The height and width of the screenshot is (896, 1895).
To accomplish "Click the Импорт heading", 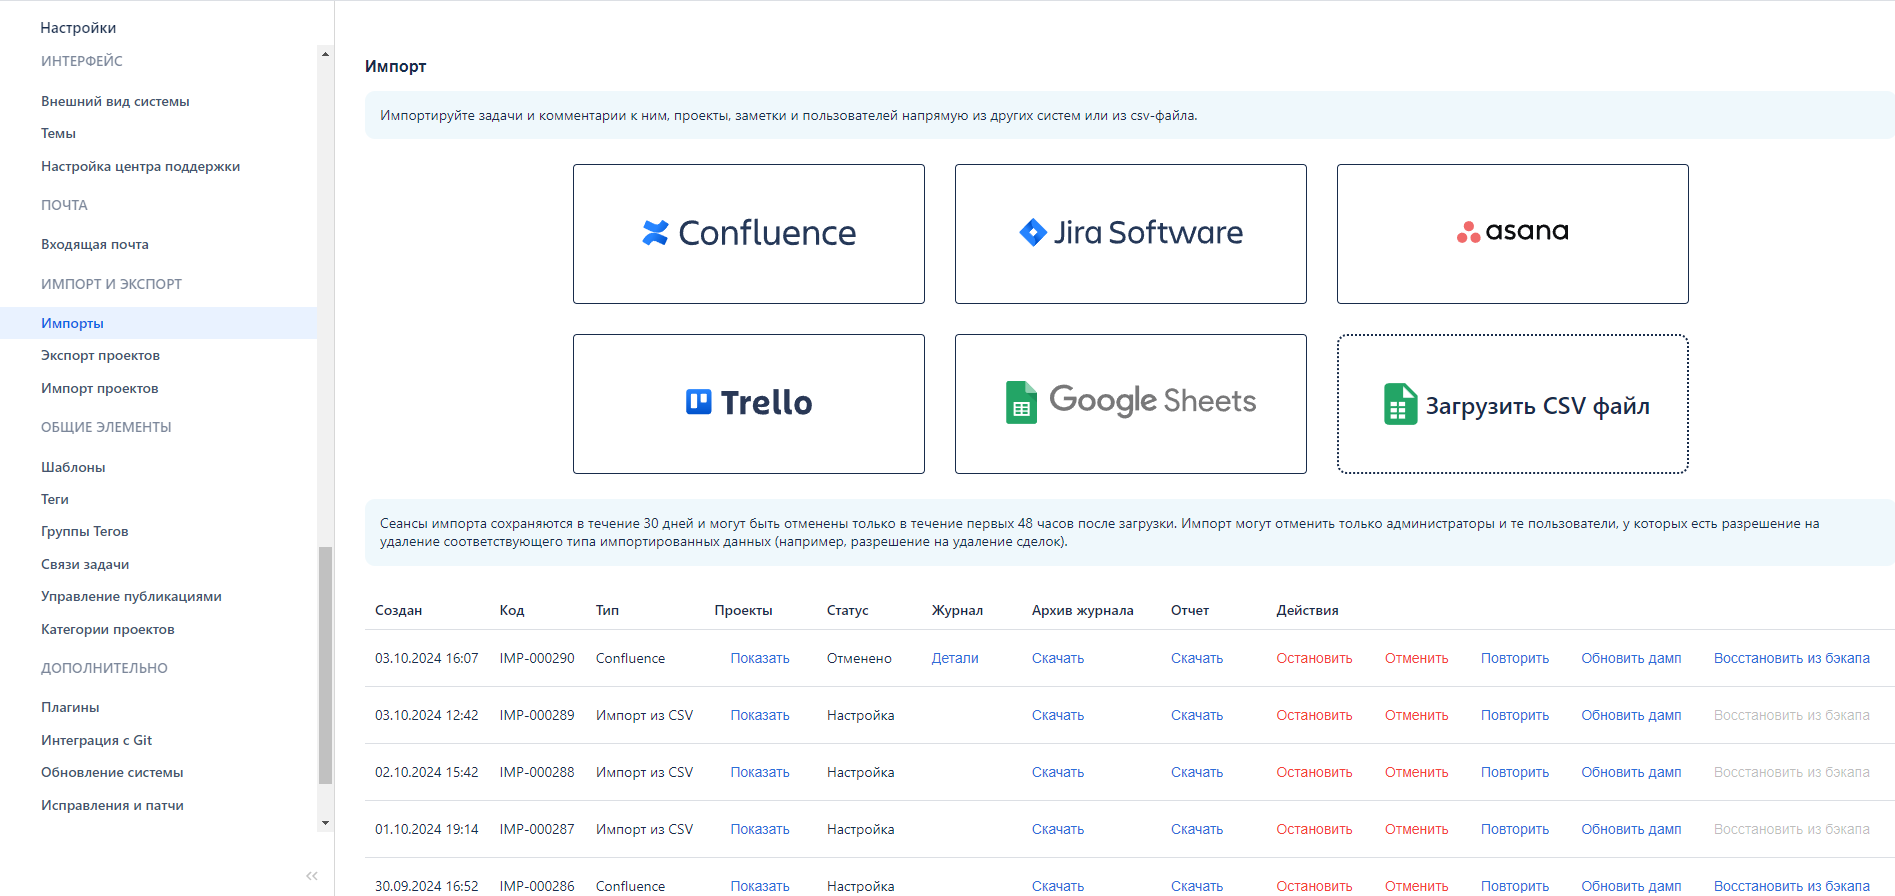I will tap(395, 66).
